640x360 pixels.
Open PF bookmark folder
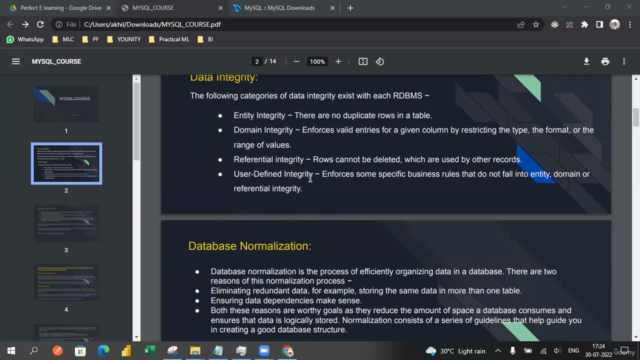90,39
